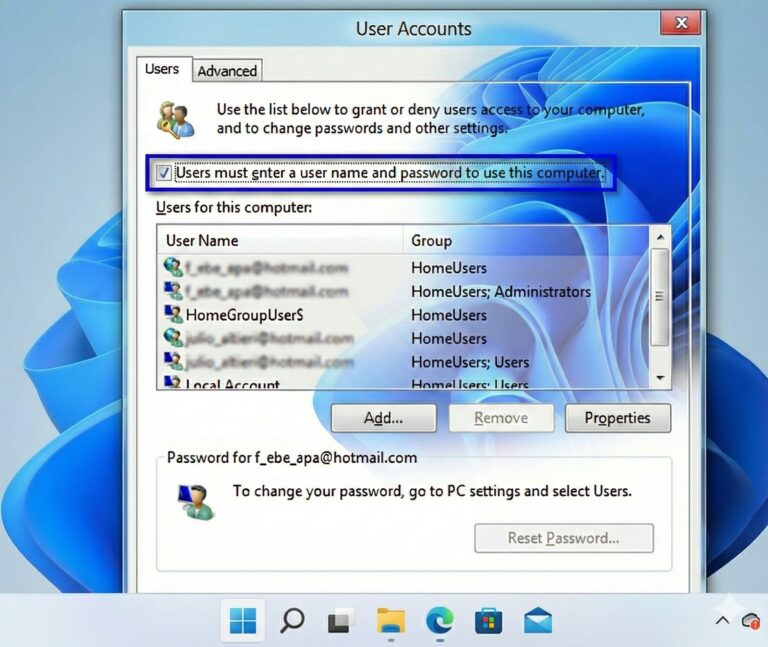The width and height of the screenshot is (768, 647).
Task: Expand the hidden system tray icons chevron
Action: coord(722,621)
